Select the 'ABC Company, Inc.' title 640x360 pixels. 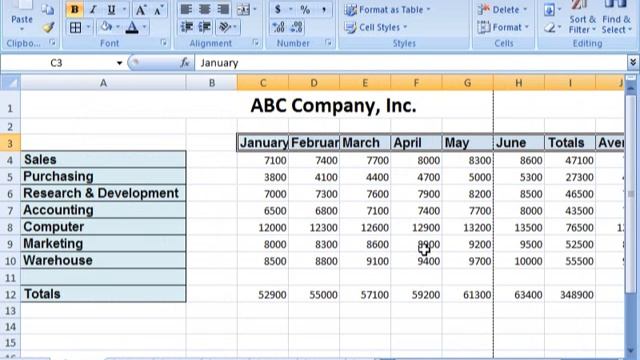333,106
